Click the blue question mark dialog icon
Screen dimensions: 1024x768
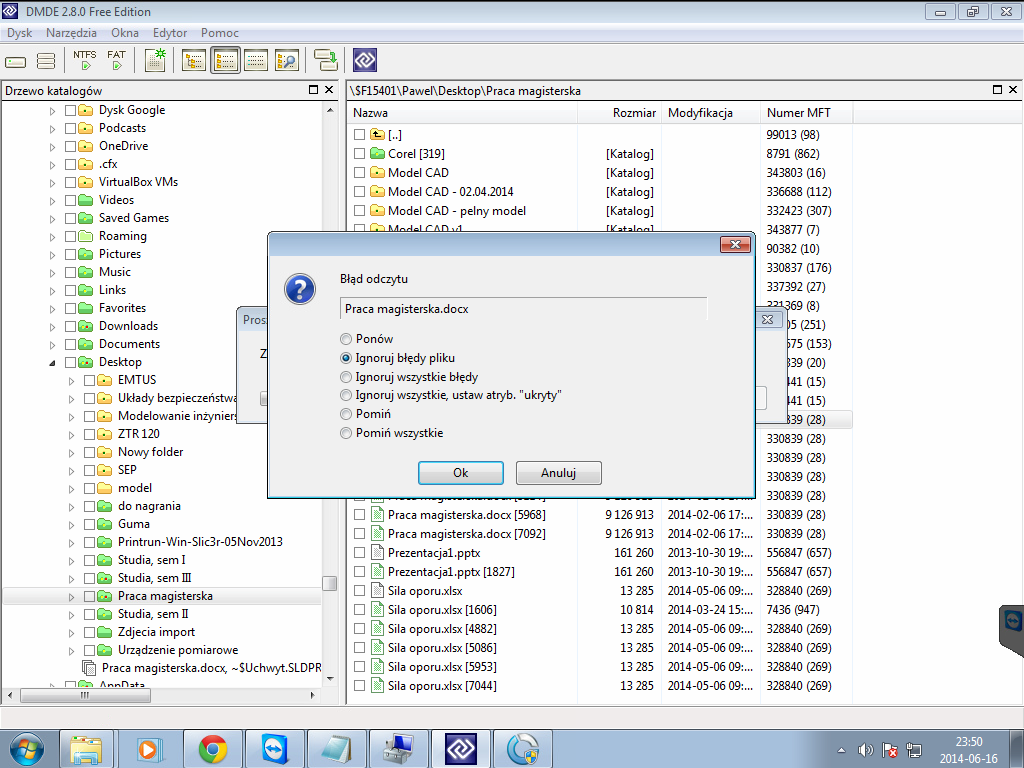300,289
